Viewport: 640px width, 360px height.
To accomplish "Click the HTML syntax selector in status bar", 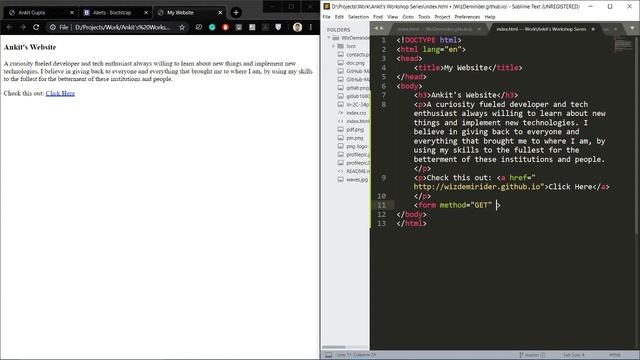I will tap(614, 355).
